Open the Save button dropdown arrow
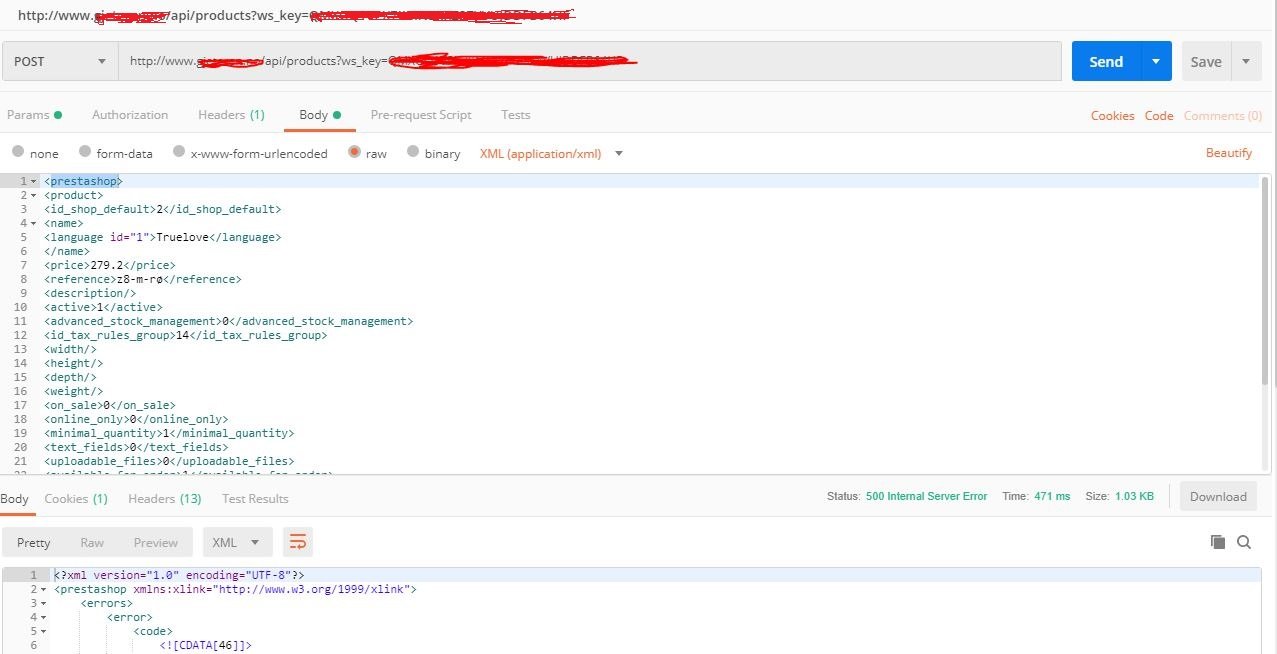The width and height of the screenshot is (1277, 654). pos(1246,61)
